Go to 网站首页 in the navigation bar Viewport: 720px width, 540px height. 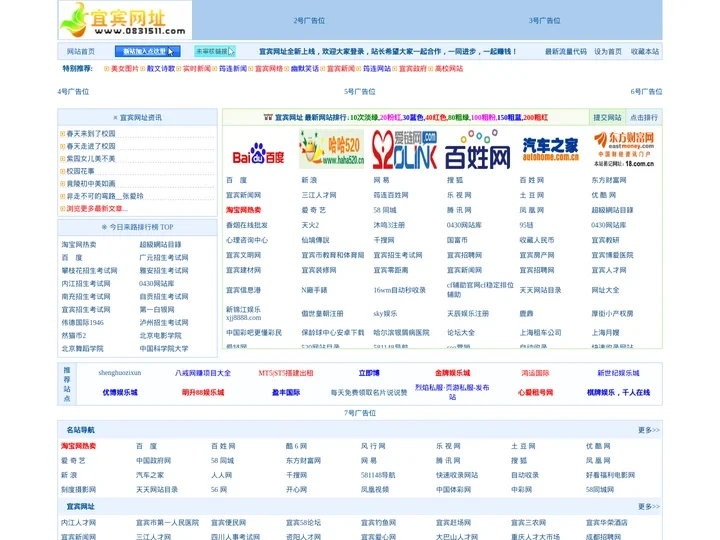81,51
